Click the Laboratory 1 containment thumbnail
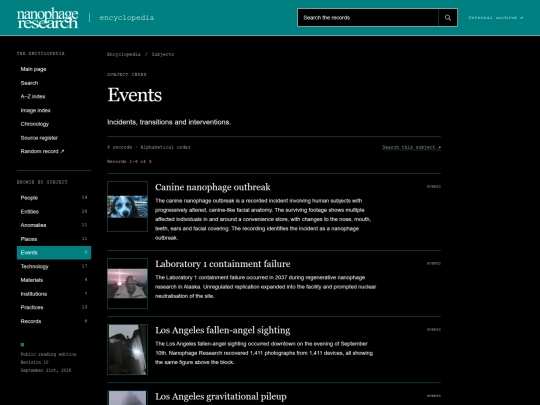The image size is (540, 405). pyautogui.click(x=127, y=283)
